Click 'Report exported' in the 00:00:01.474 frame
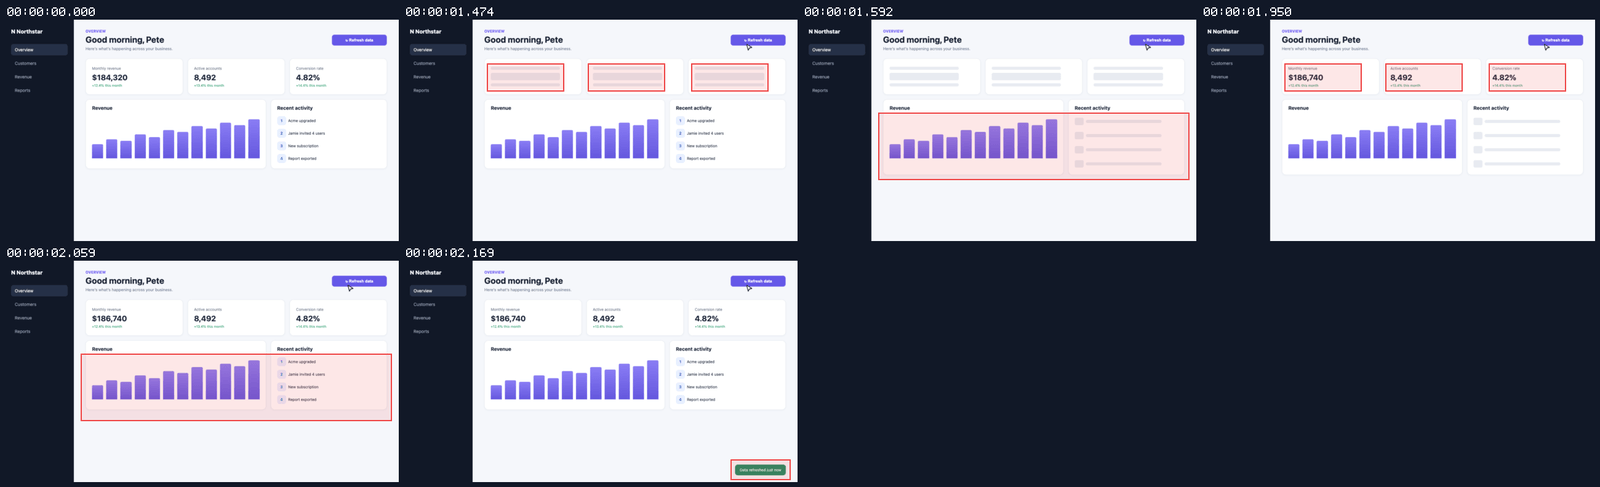This screenshot has height=487, width=1600. 701,158
